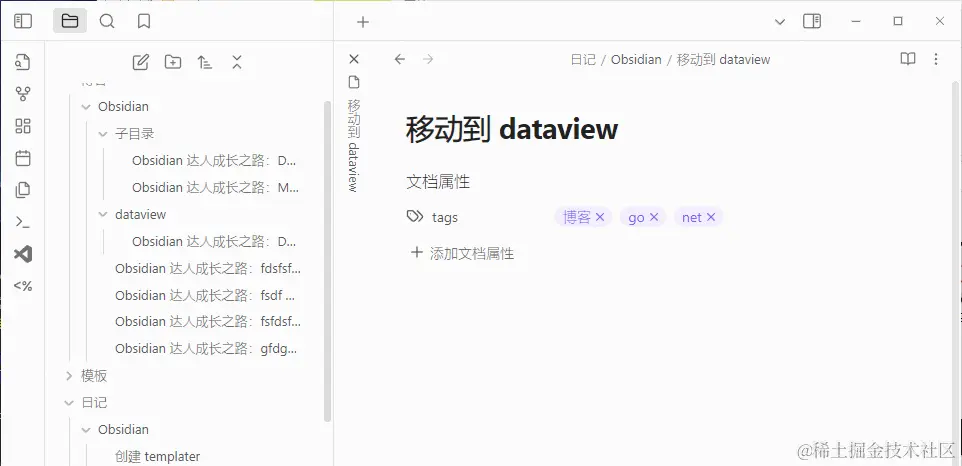Open the bookmarks pane icon

144,21
